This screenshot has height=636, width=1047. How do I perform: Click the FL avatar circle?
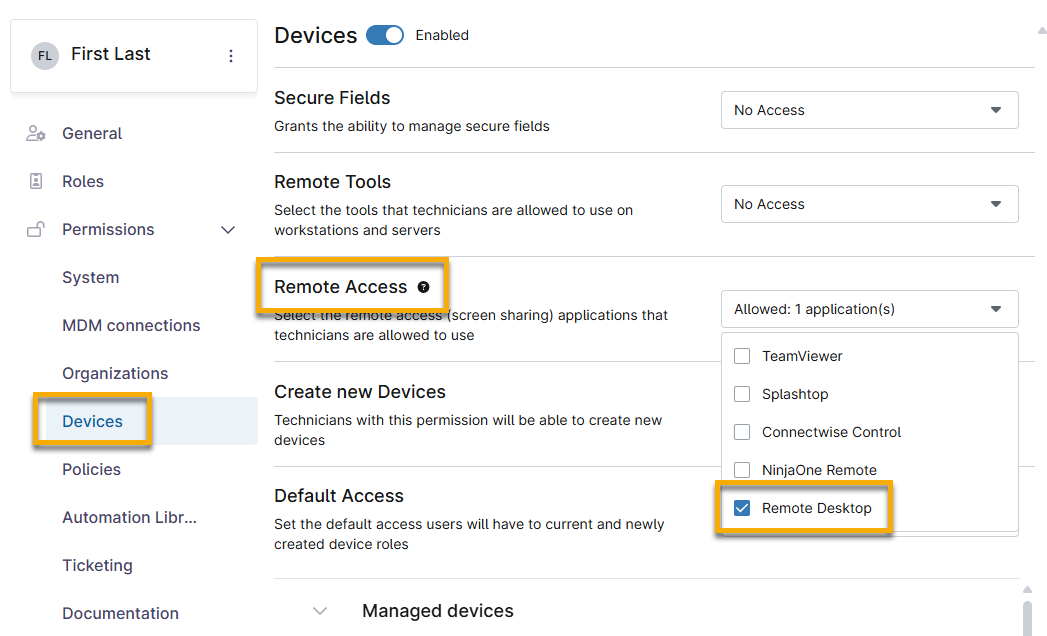(45, 55)
